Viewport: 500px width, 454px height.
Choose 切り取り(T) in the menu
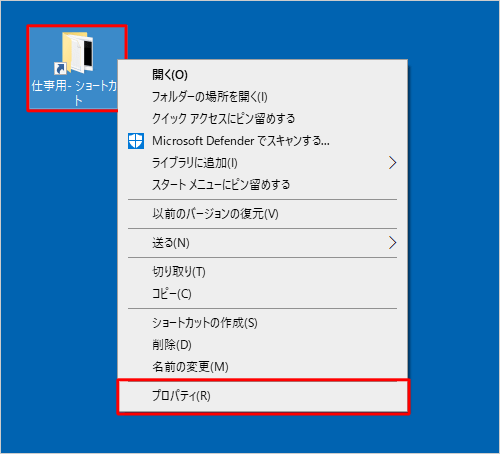tap(263, 272)
